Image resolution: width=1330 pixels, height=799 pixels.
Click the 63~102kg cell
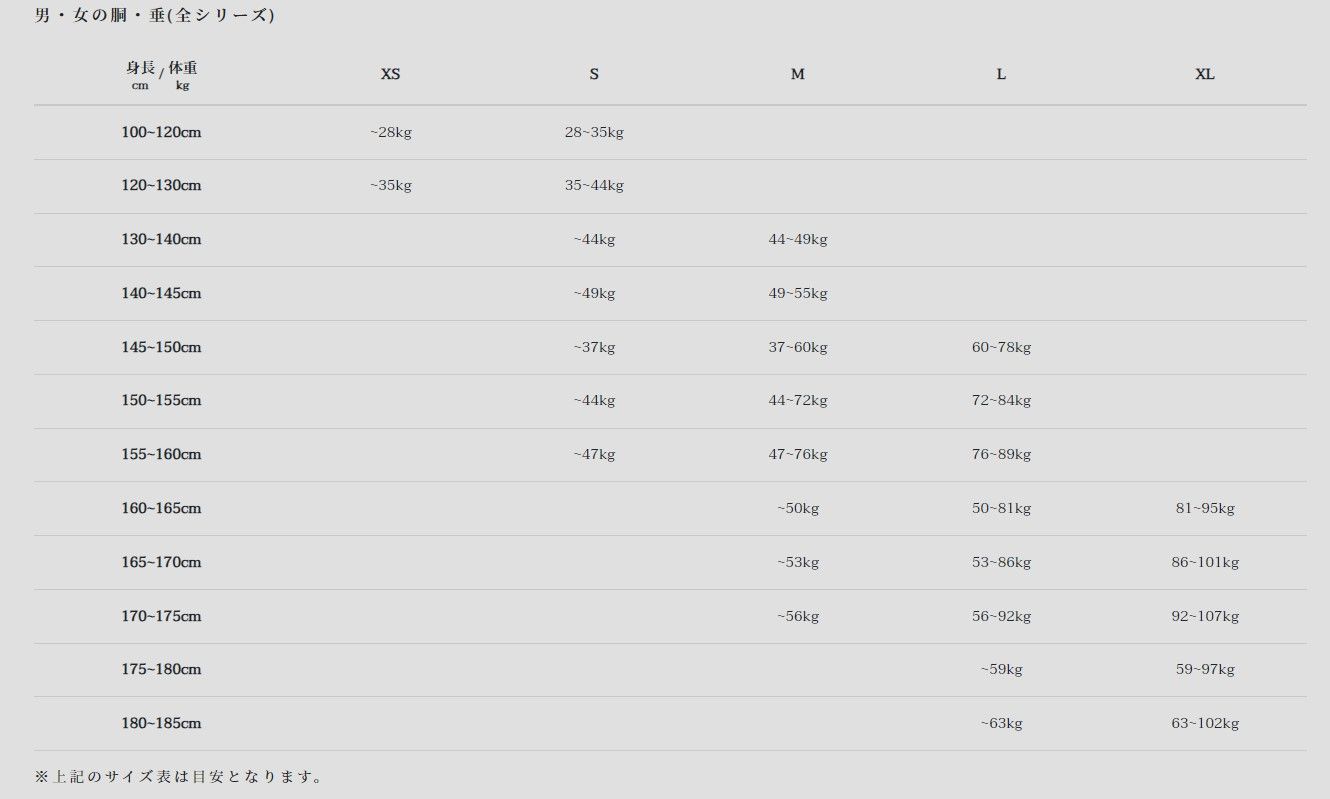pyautogui.click(x=1205, y=723)
